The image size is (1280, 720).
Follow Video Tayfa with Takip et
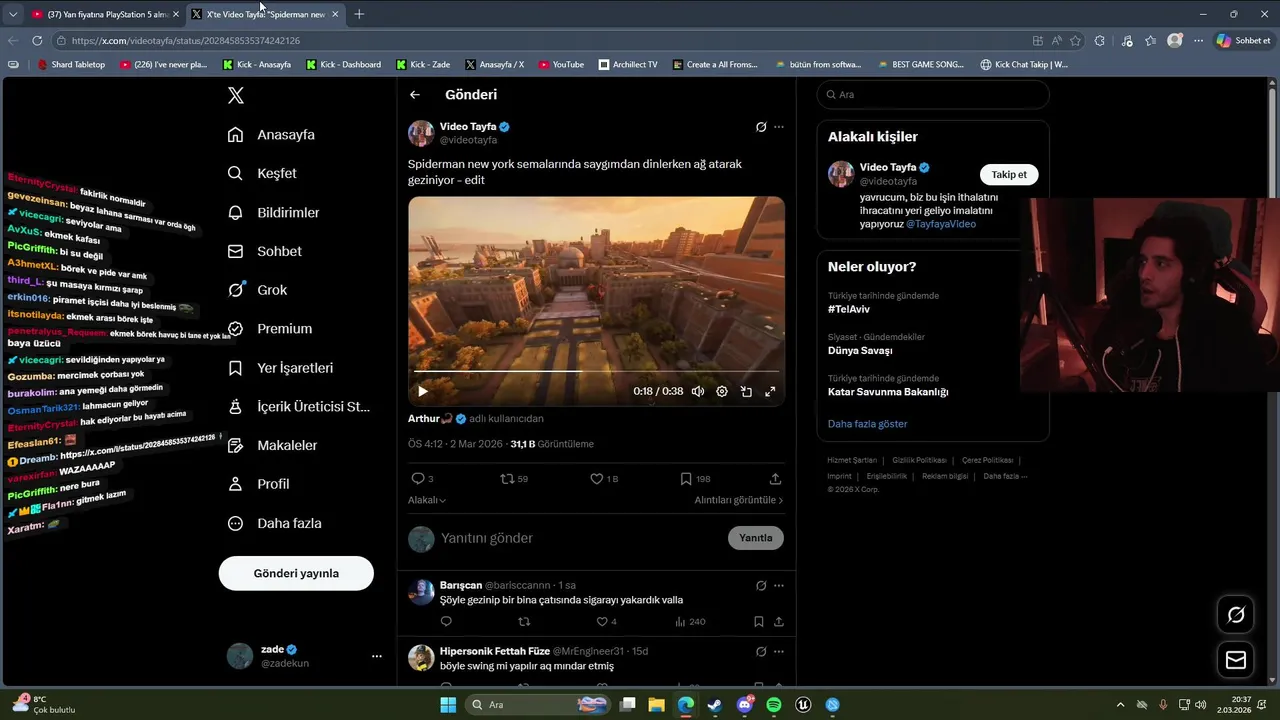(x=1009, y=174)
